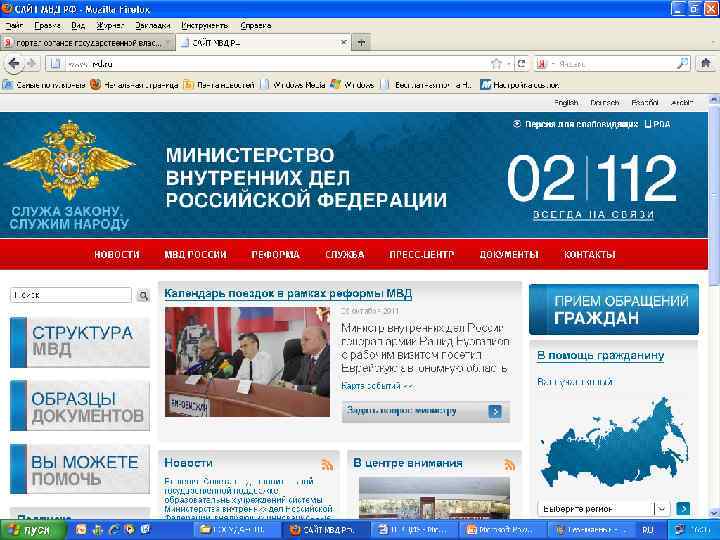Click the ВЫ МОЖЕТЕ ПОМОЧЬ banner button
Viewport: 720px width, 540px height.
pos(80,469)
